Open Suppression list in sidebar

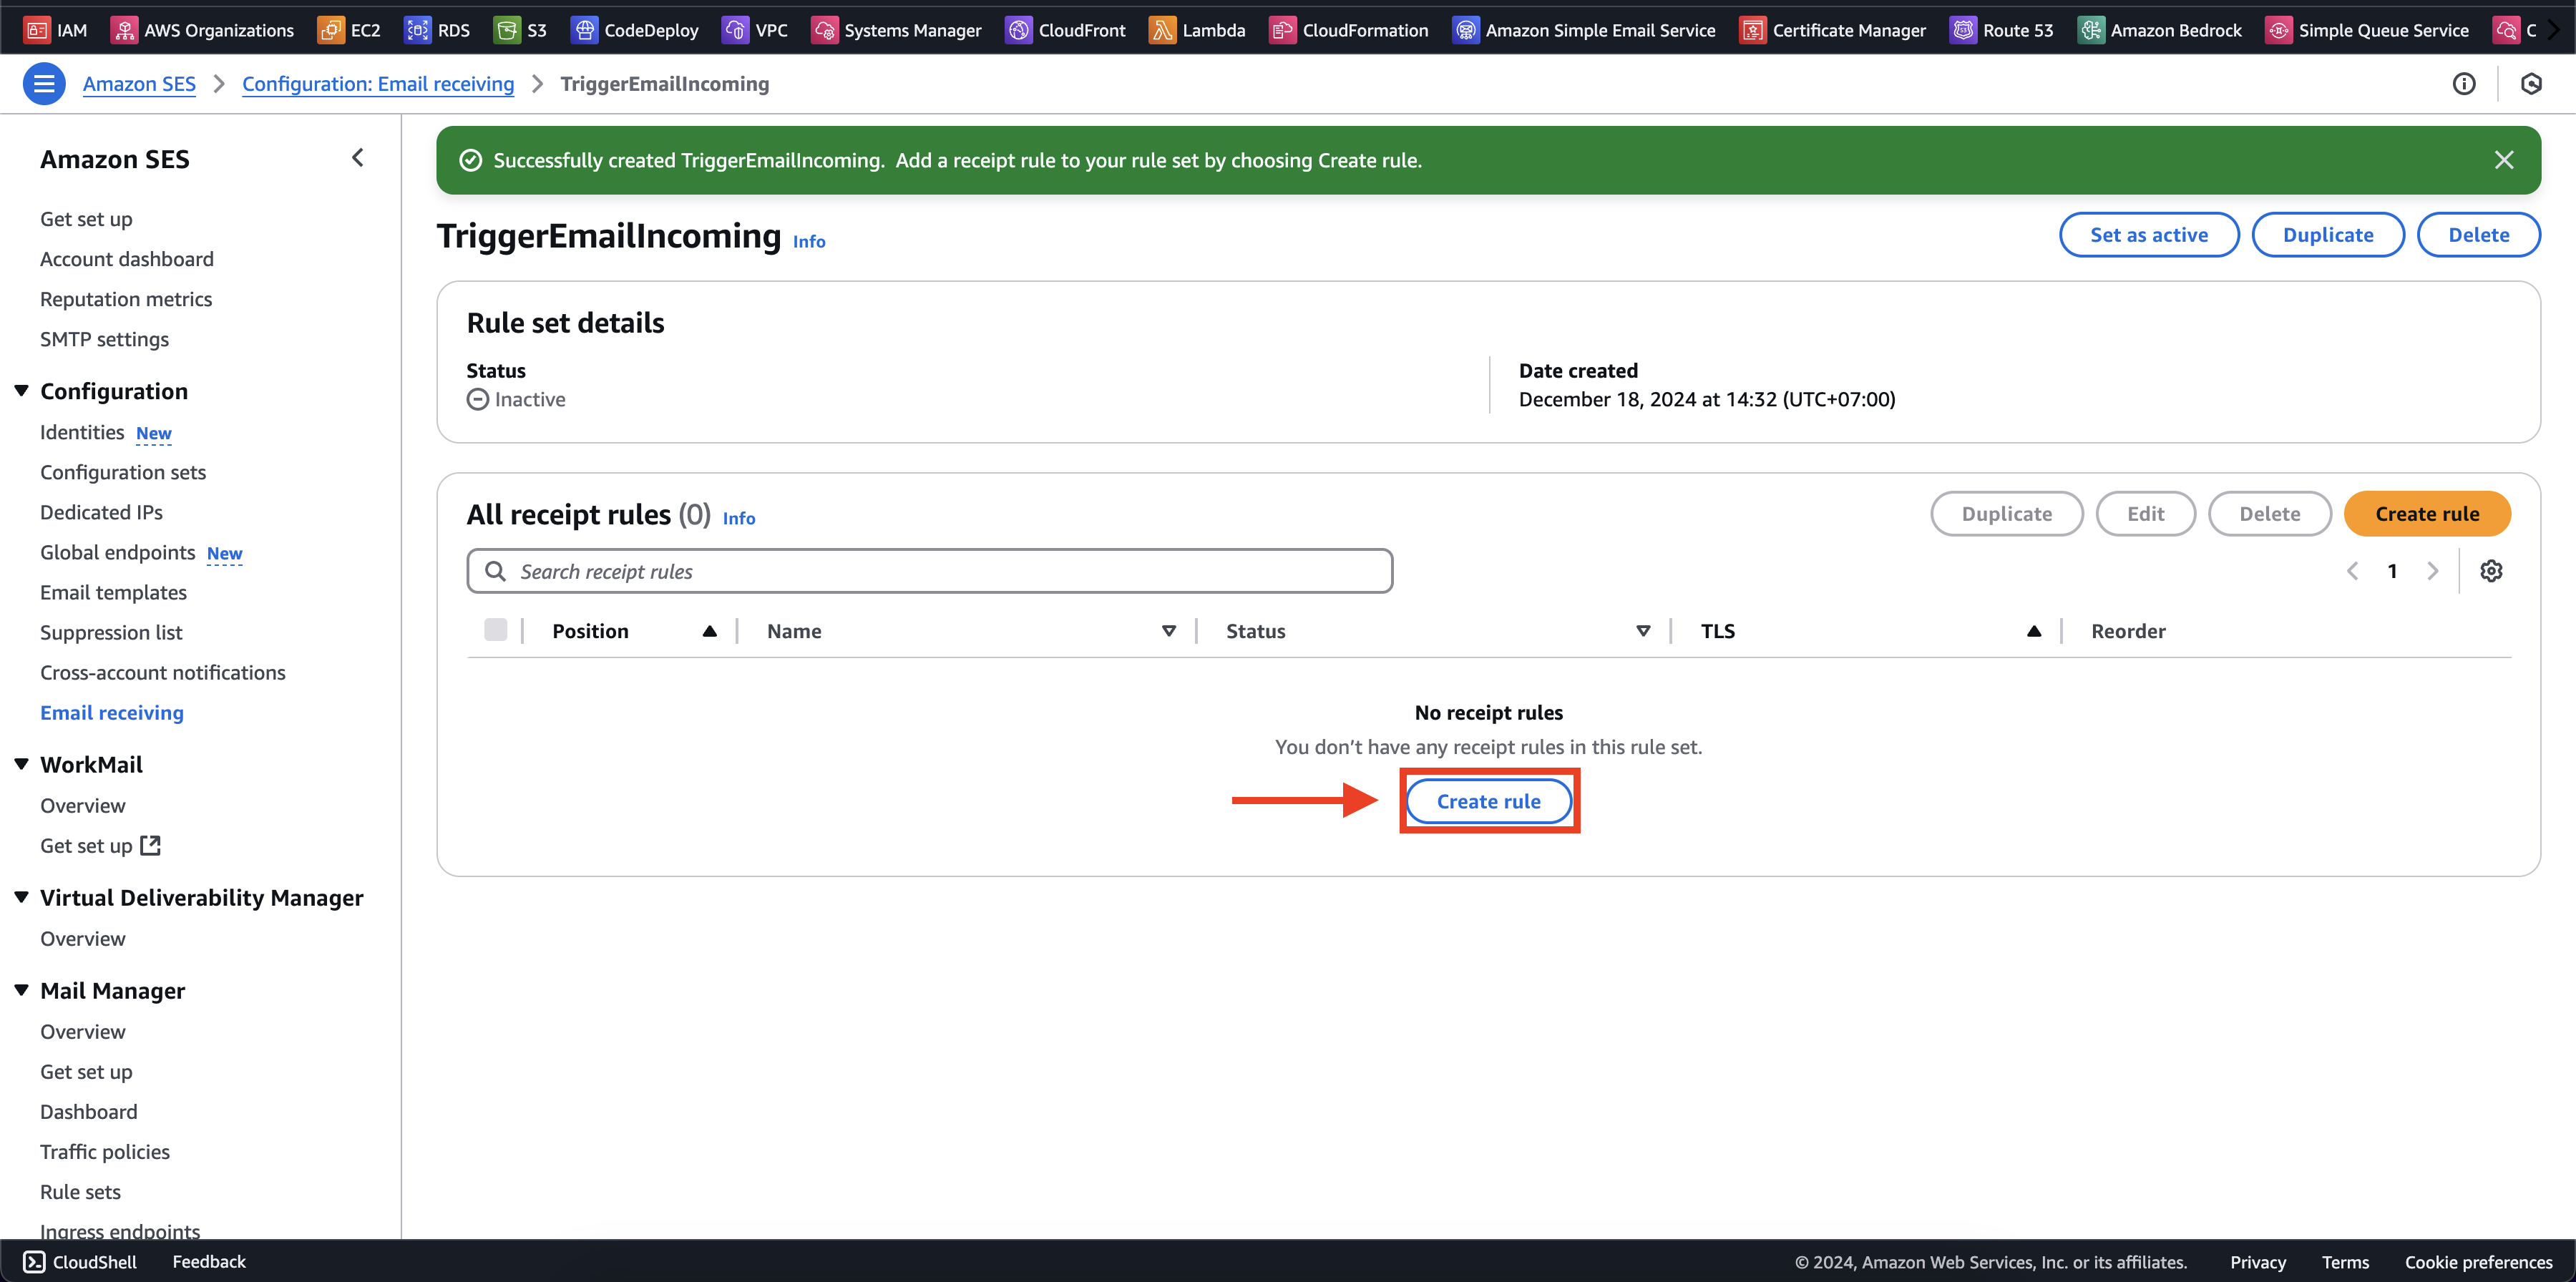[x=111, y=632]
